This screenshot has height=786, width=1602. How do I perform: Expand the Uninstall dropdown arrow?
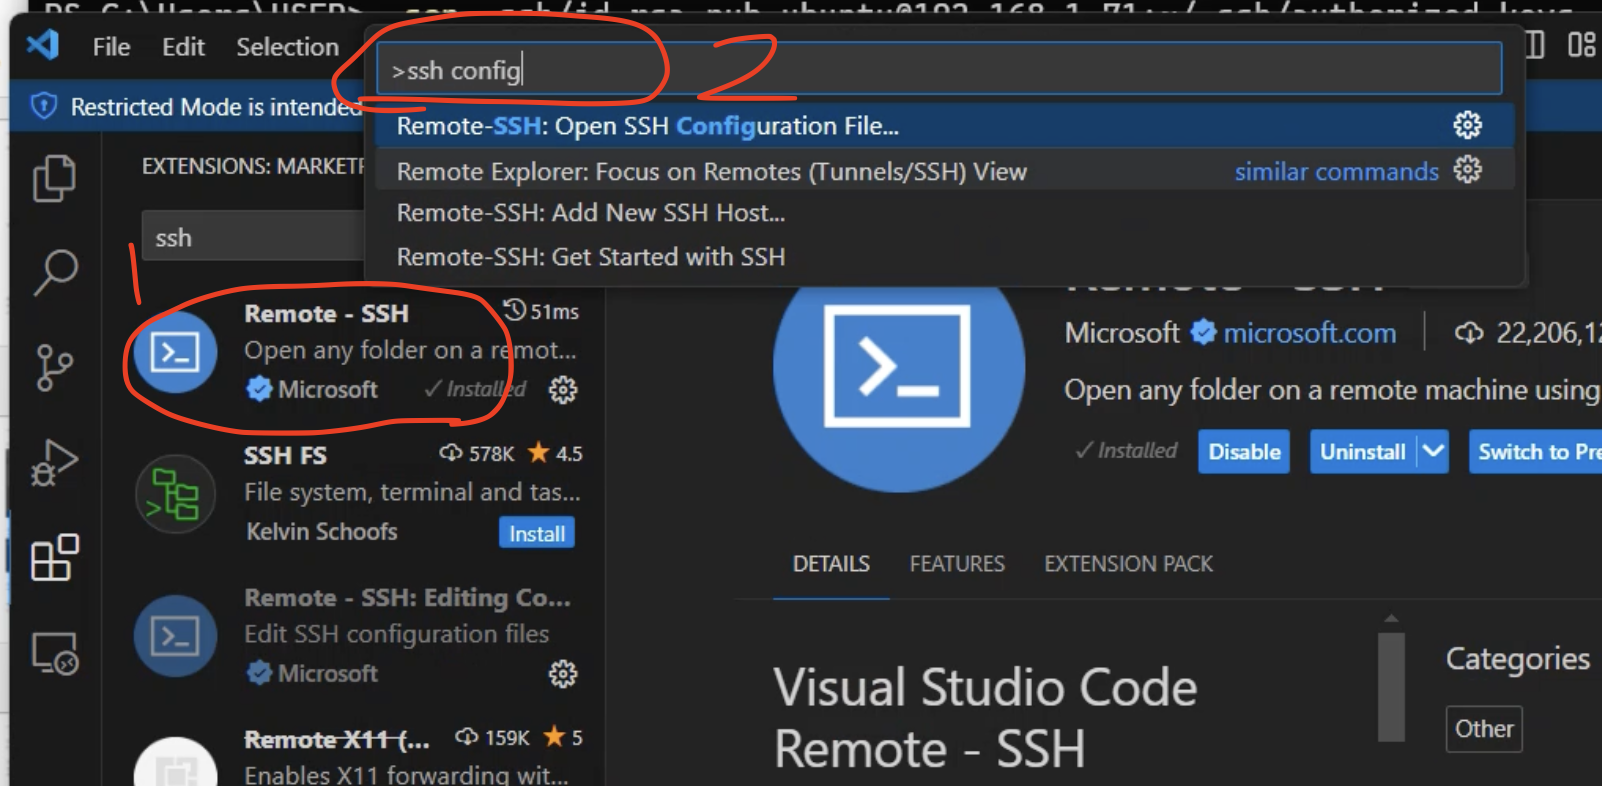(x=1433, y=452)
